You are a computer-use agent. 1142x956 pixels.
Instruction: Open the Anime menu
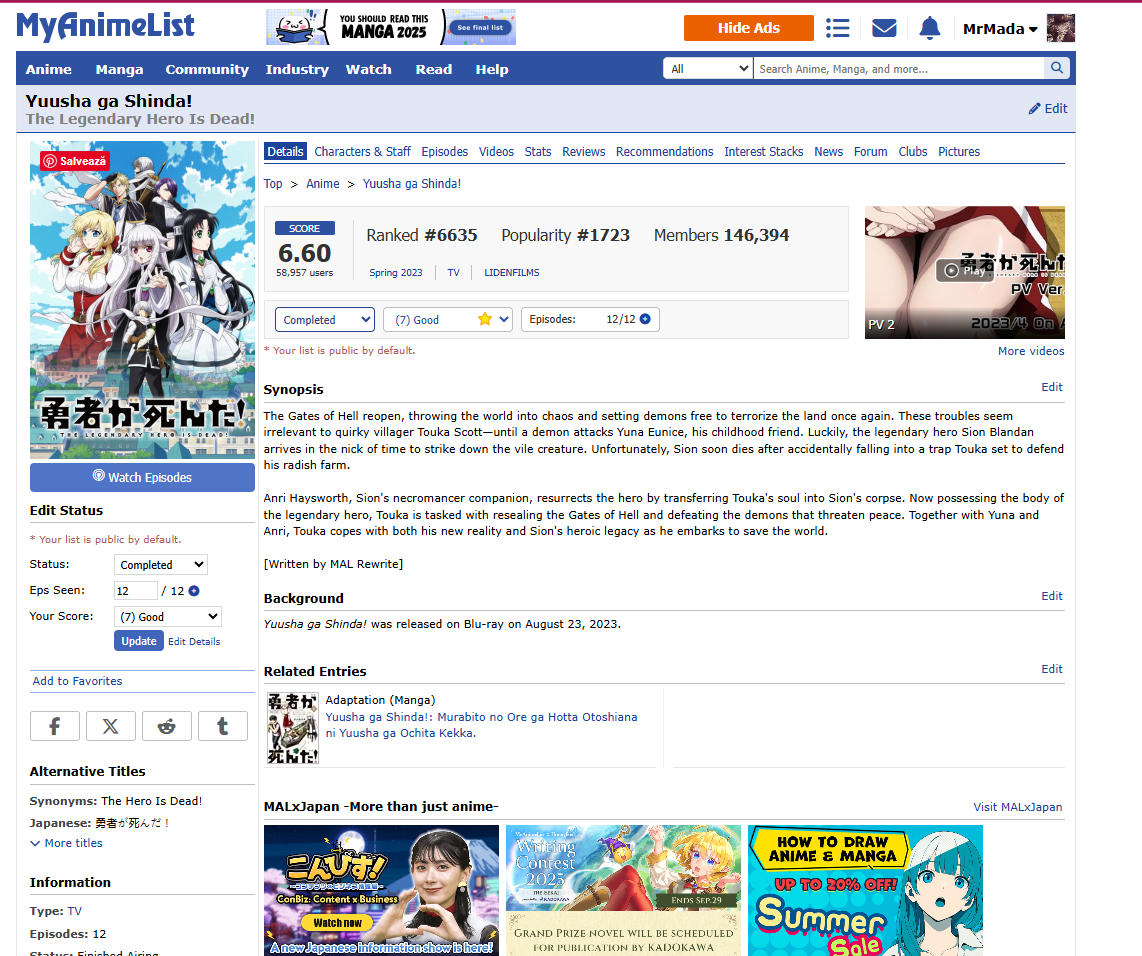(49, 69)
